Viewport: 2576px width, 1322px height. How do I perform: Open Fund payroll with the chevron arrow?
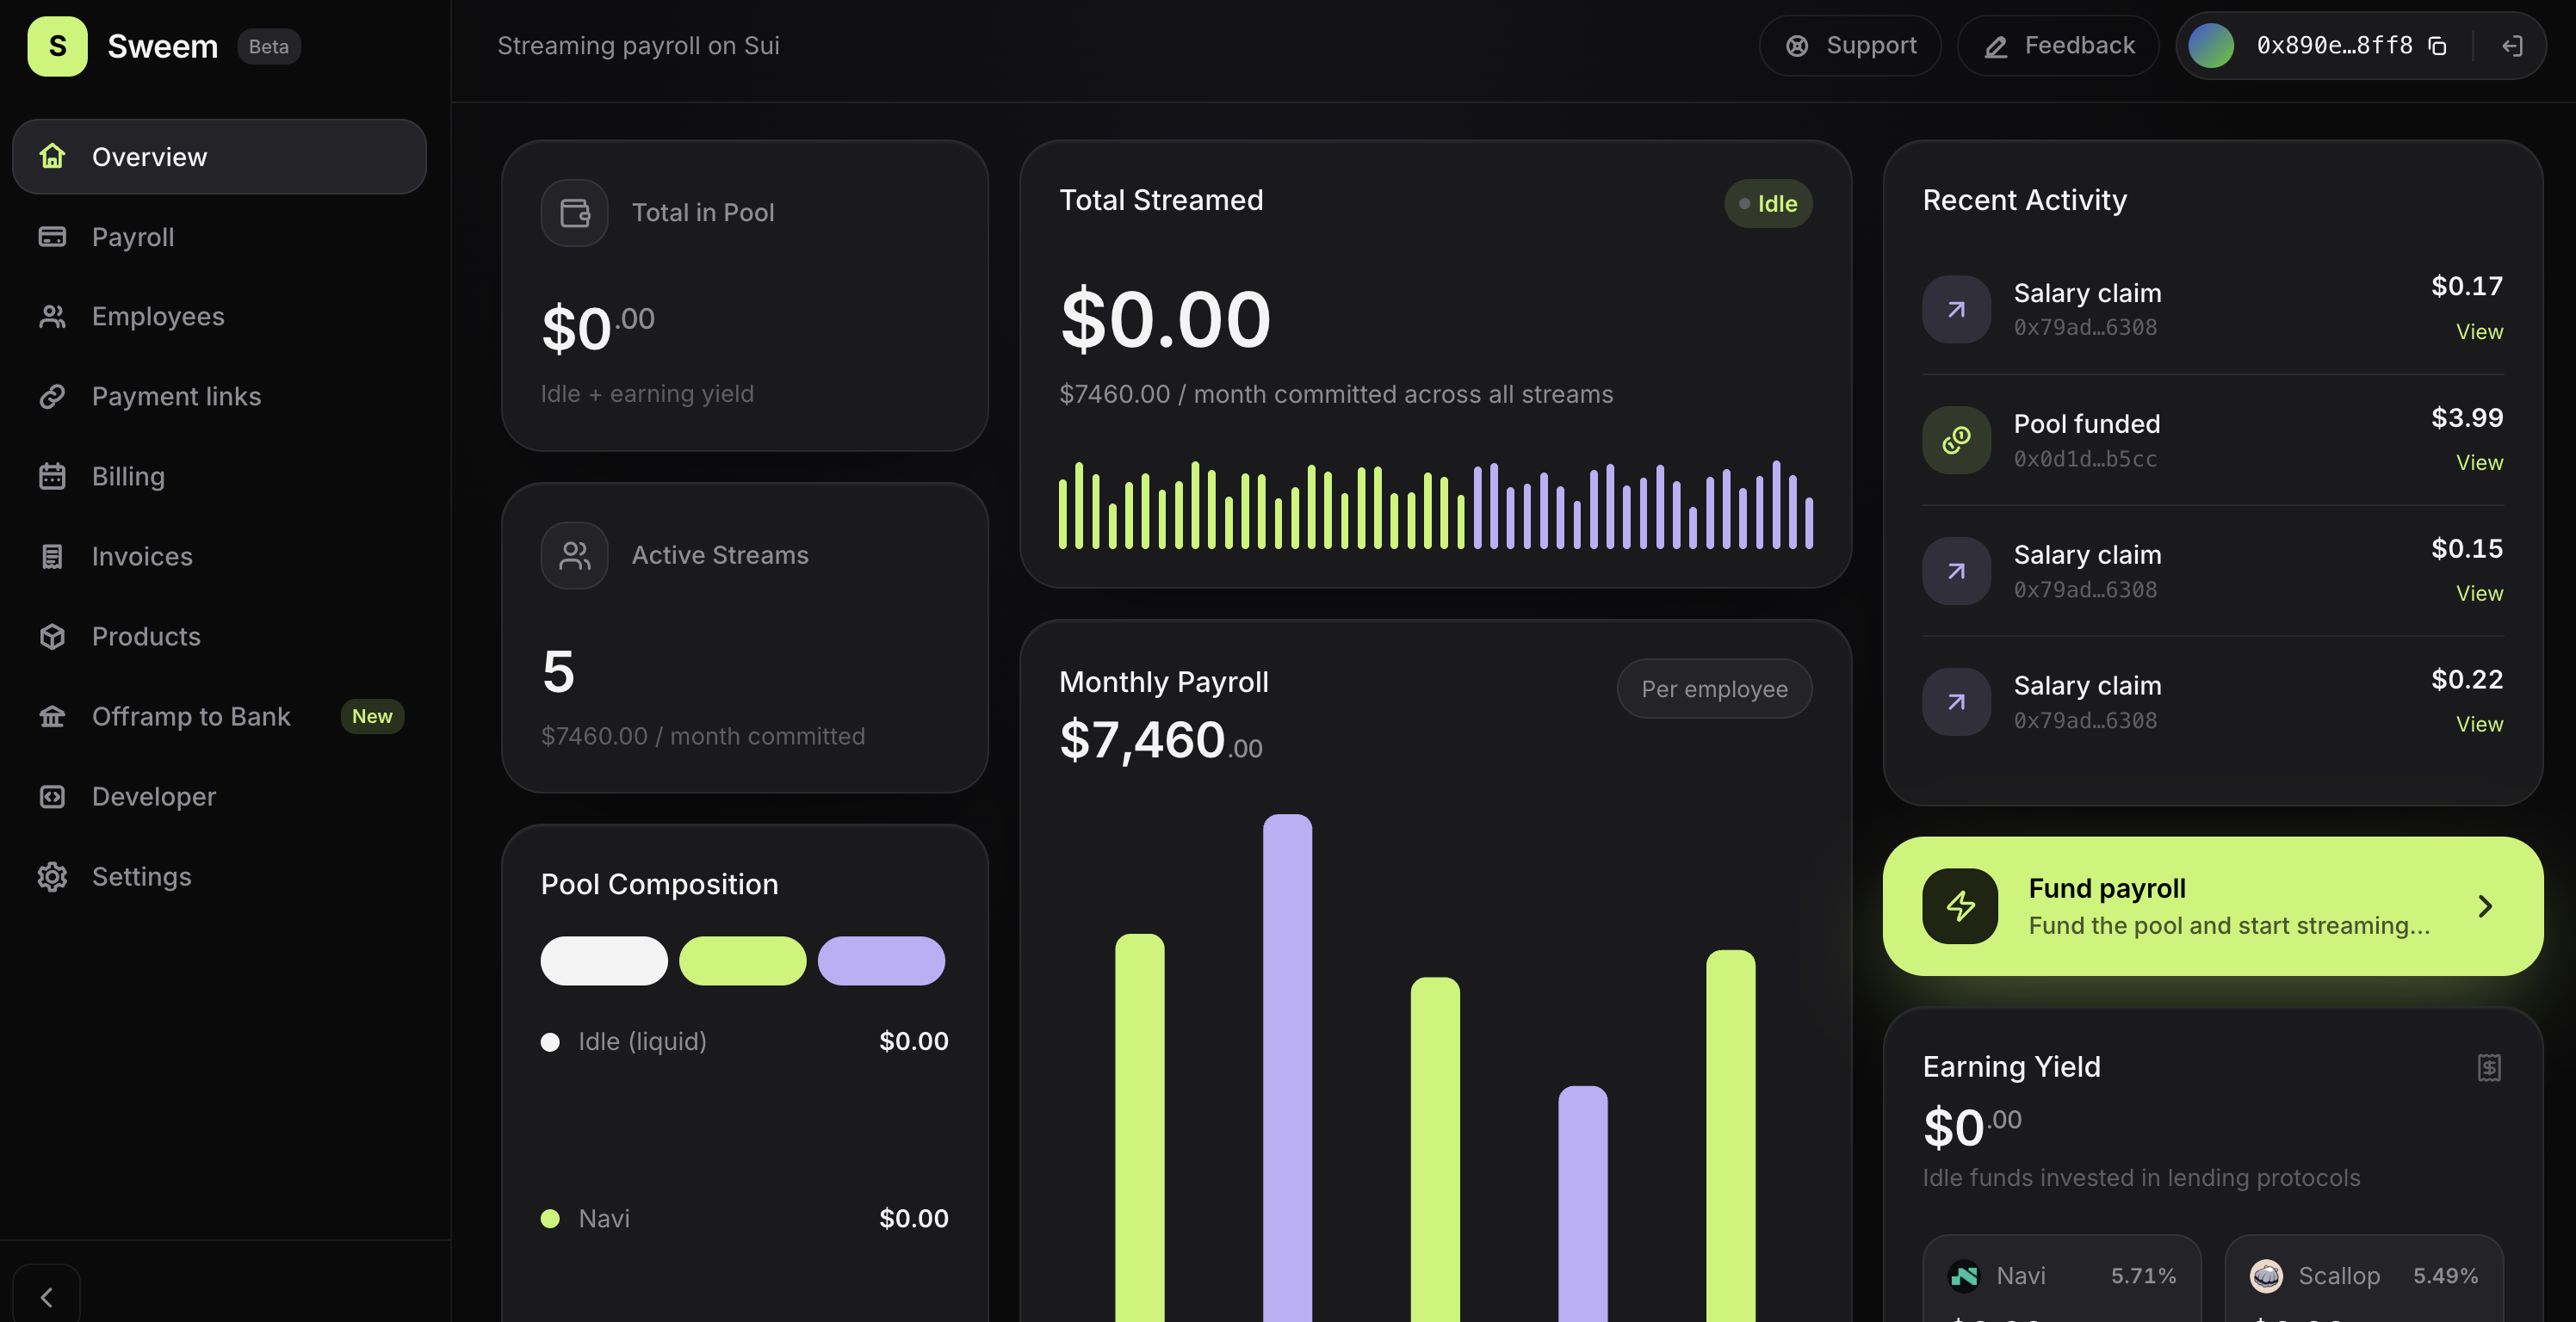[x=2485, y=907]
